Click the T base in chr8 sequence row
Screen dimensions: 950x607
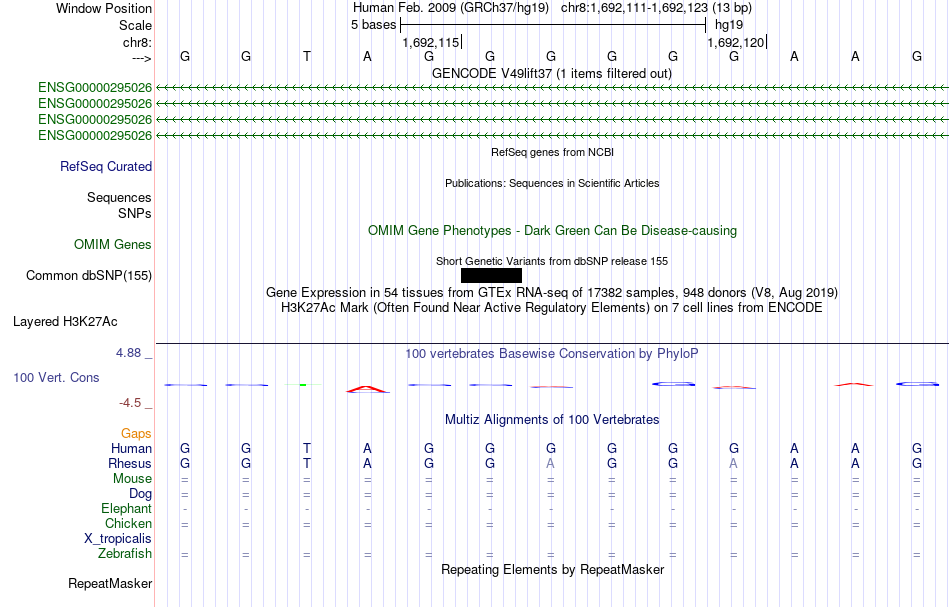307,57
